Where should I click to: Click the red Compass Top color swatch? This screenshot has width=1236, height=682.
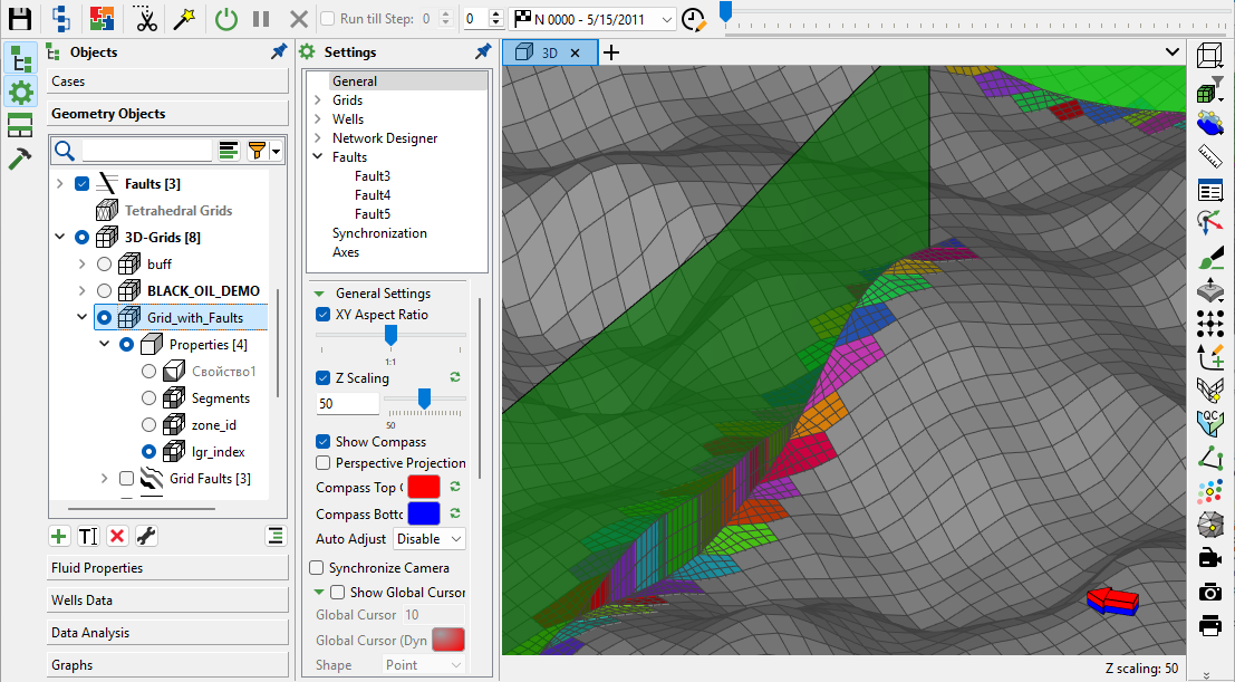click(424, 487)
